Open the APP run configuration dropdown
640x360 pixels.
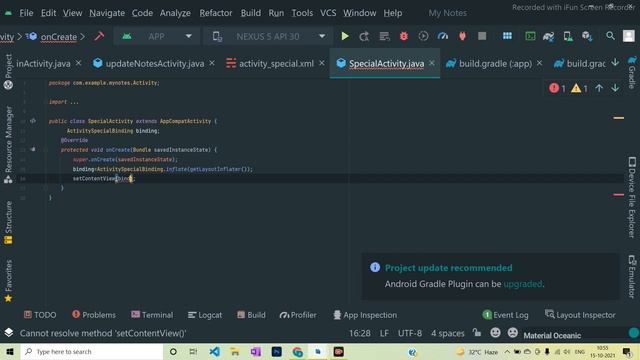click(156, 36)
